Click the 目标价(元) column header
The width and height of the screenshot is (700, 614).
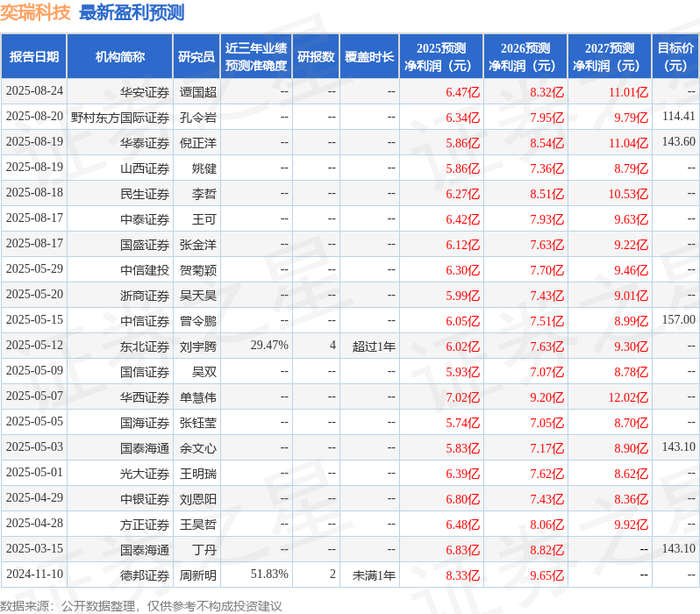pyautogui.click(x=676, y=57)
